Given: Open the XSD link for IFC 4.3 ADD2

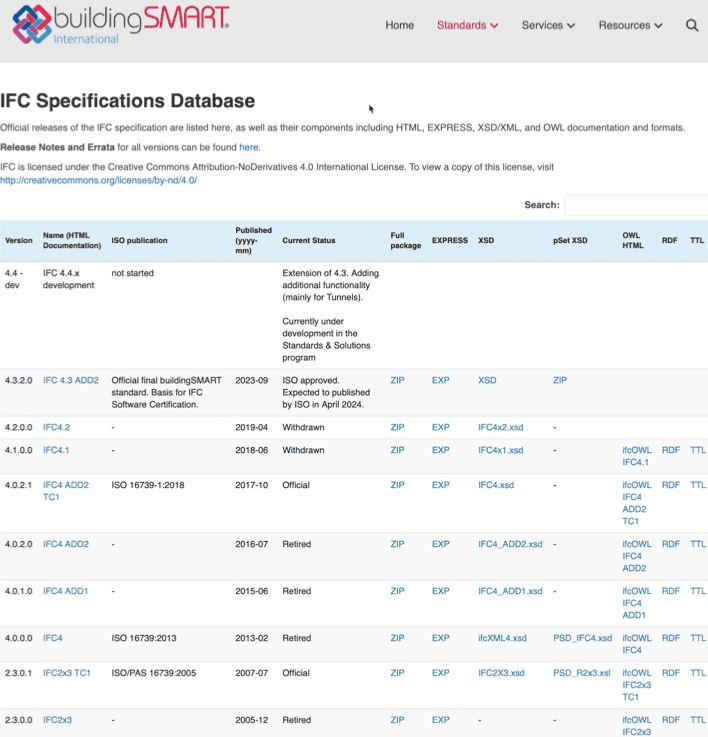Looking at the screenshot, I should pos(487,380).
